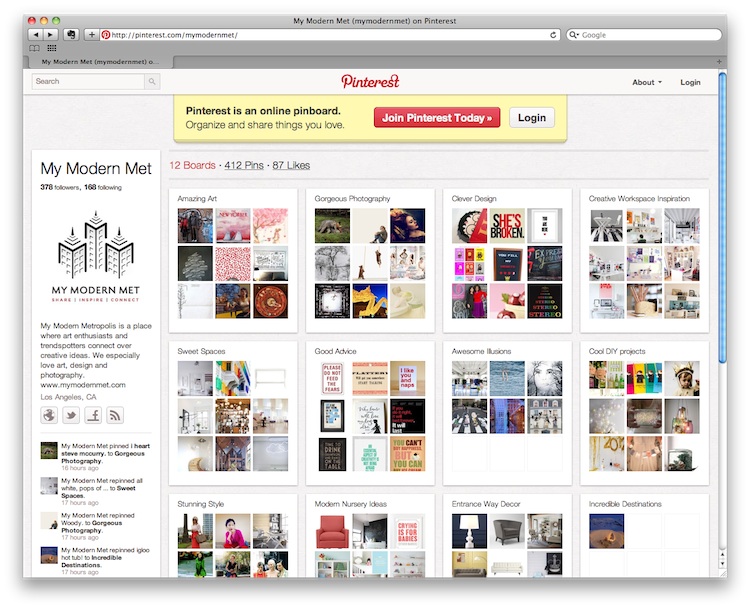The height and width of the screenshot is (609, 750).
Task: Open the Facebook profile icon
Action: [x=93, y=415]
